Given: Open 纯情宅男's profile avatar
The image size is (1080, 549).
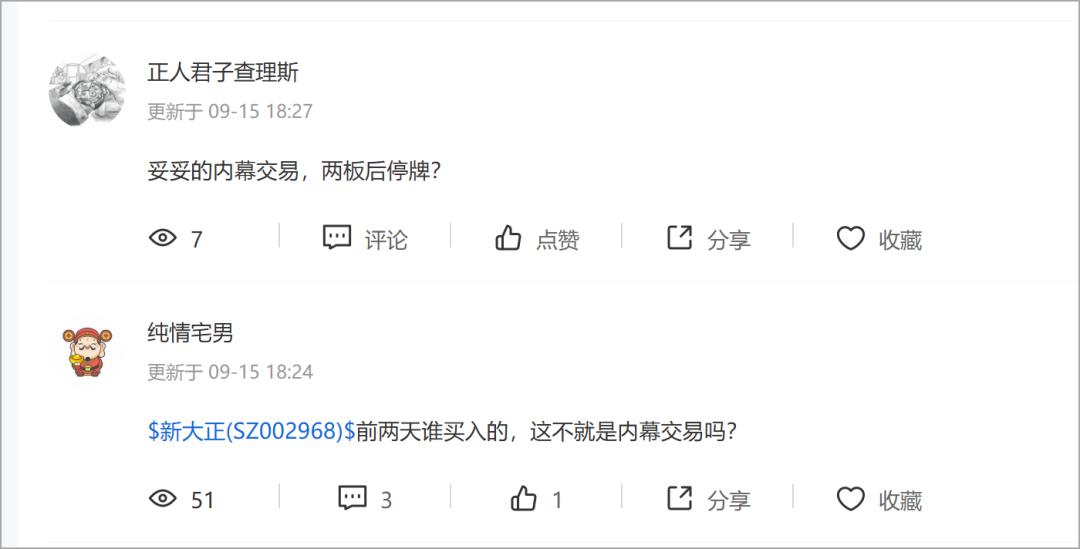Looking at the screenshot, I should point(87,352).
